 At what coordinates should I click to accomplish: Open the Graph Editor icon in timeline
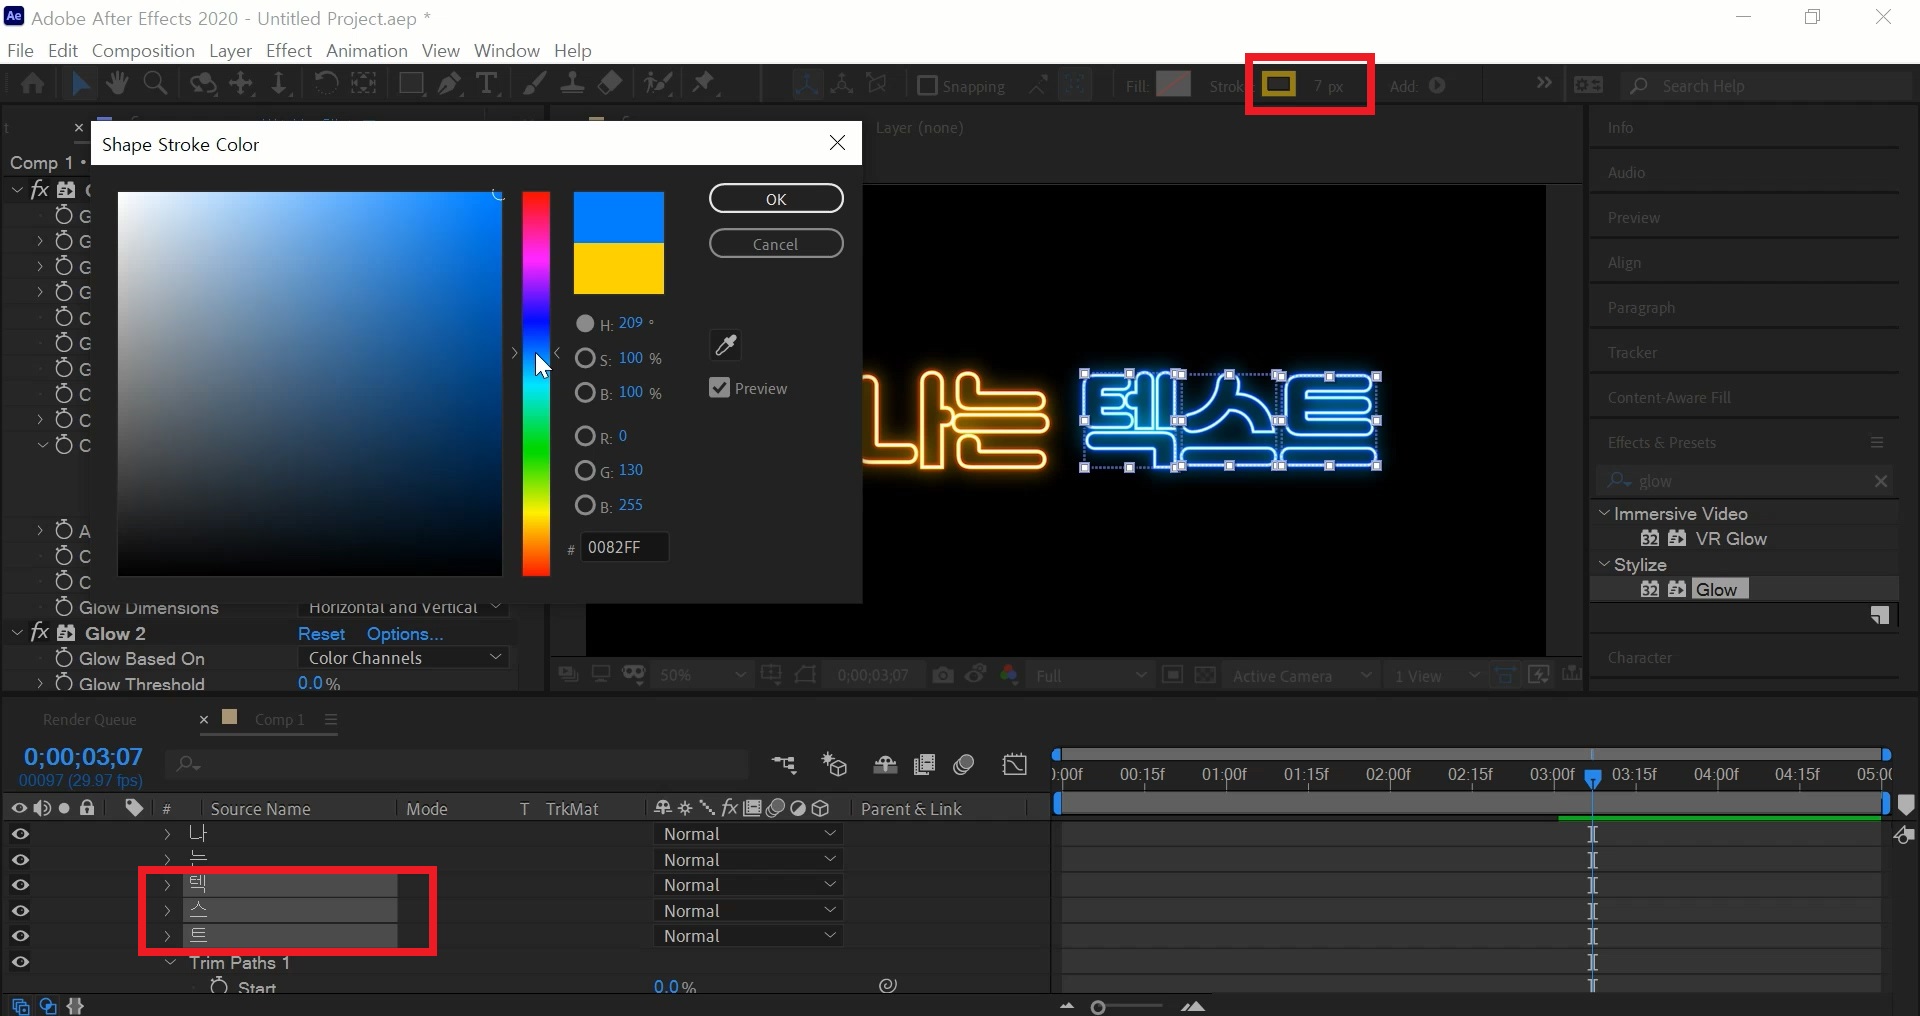click(1015, 765)
